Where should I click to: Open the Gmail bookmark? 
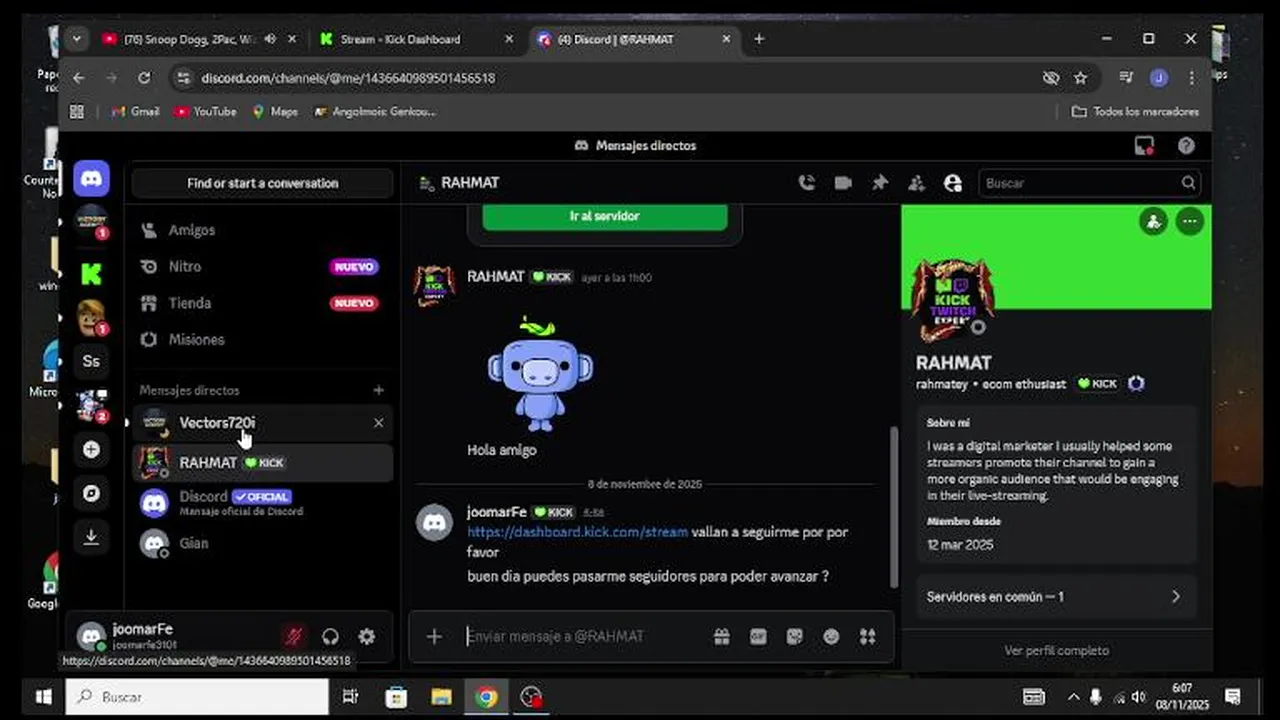point(135,112)
